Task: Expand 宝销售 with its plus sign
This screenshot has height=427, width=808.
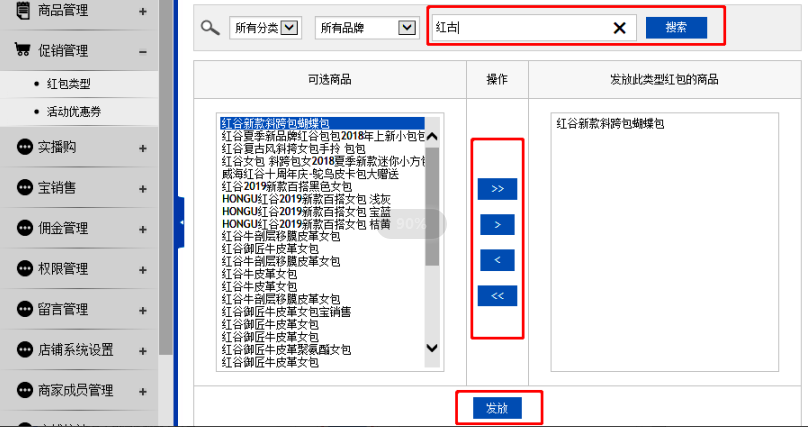Action: 143,189
